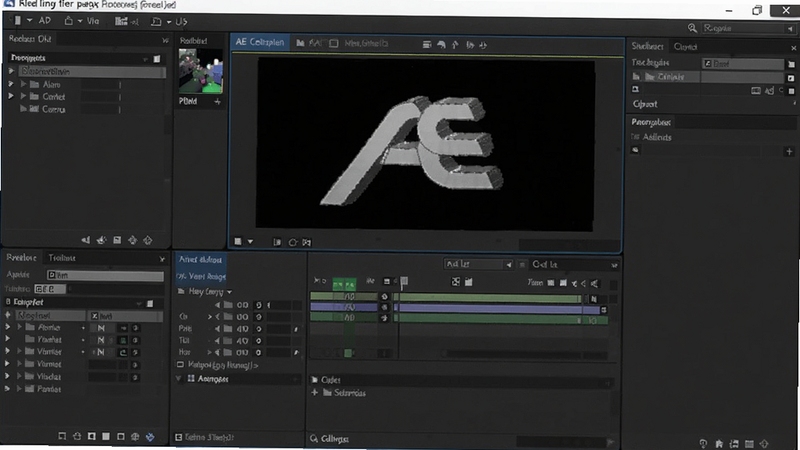Click the top green layer bar in timeline
800x450 pixels.
click(x=487, y=298)
